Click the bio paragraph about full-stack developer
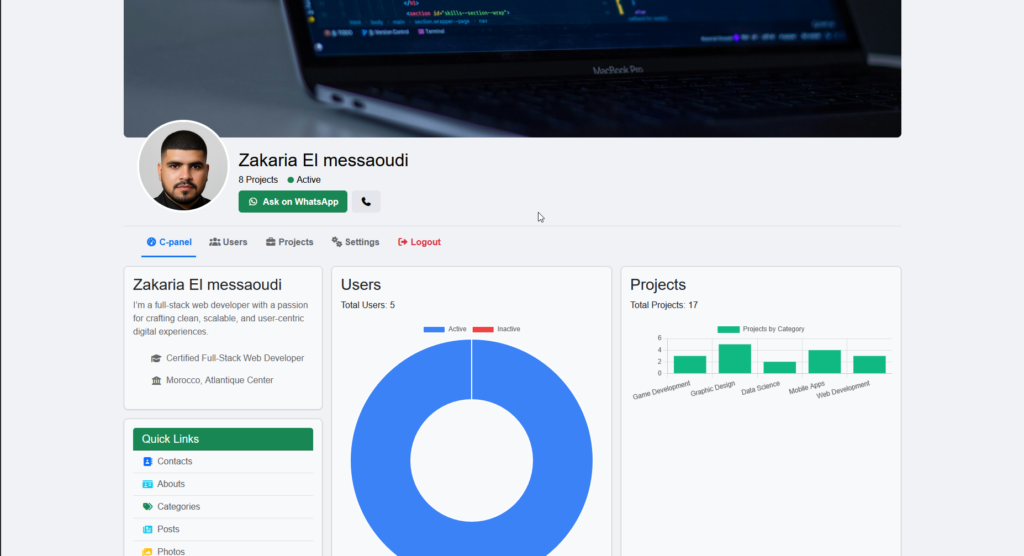This screenshot has width=1024, height=556. click(x=221, y=318)
